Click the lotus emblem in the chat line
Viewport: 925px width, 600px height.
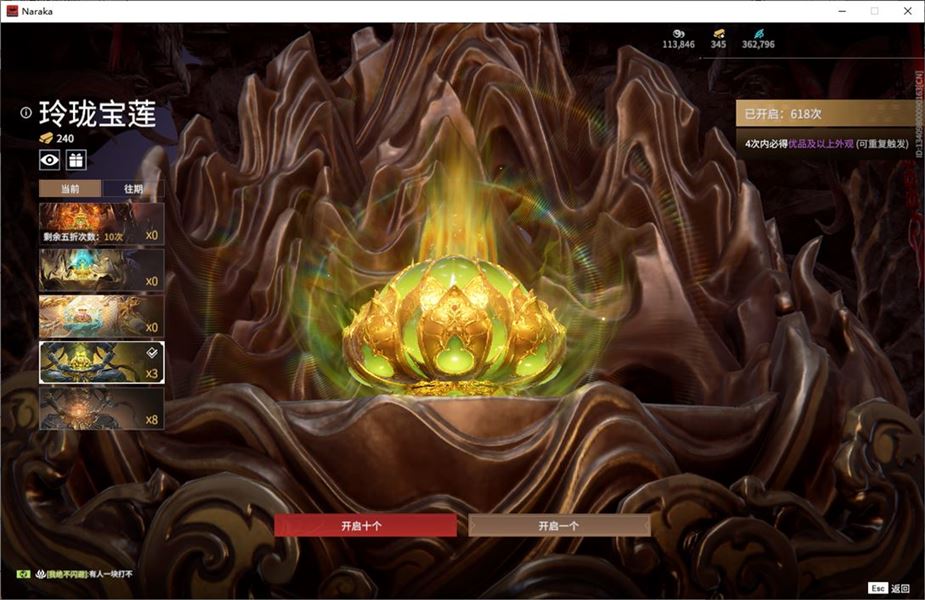pos(41,573)
